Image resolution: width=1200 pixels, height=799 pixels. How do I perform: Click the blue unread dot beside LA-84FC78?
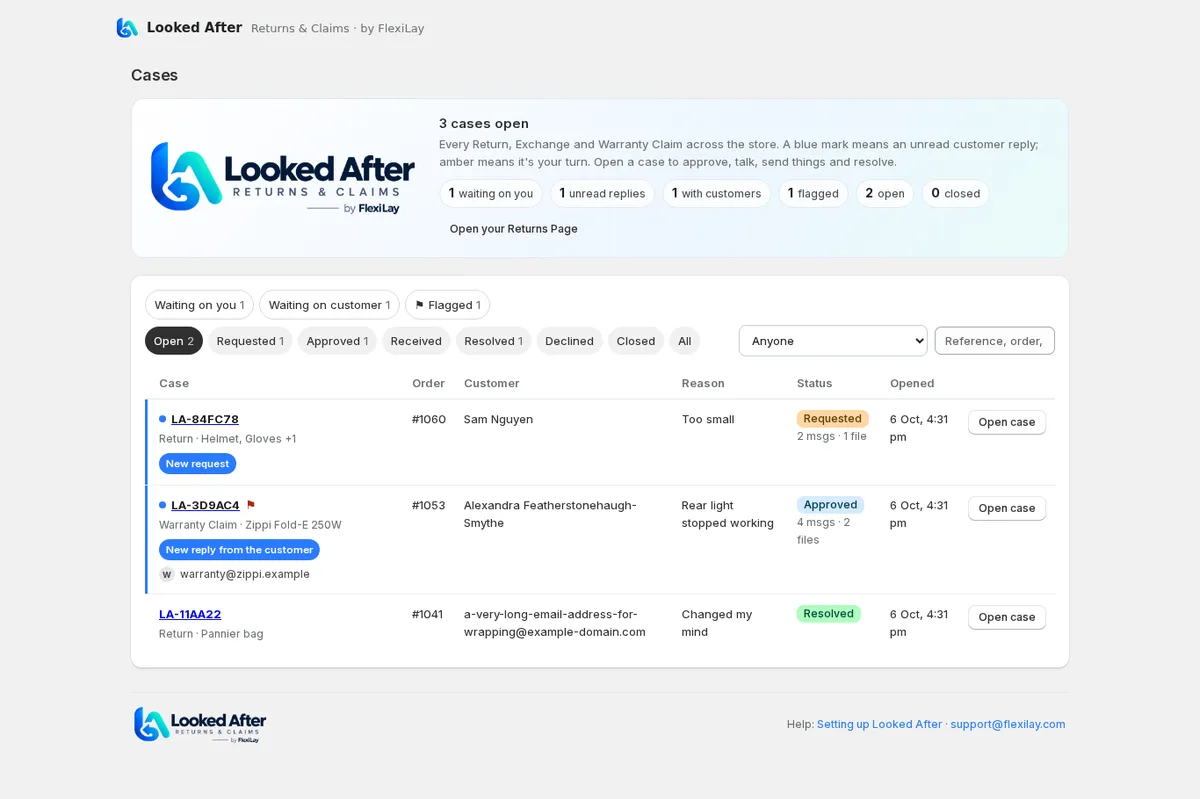[x=163, y=419]
